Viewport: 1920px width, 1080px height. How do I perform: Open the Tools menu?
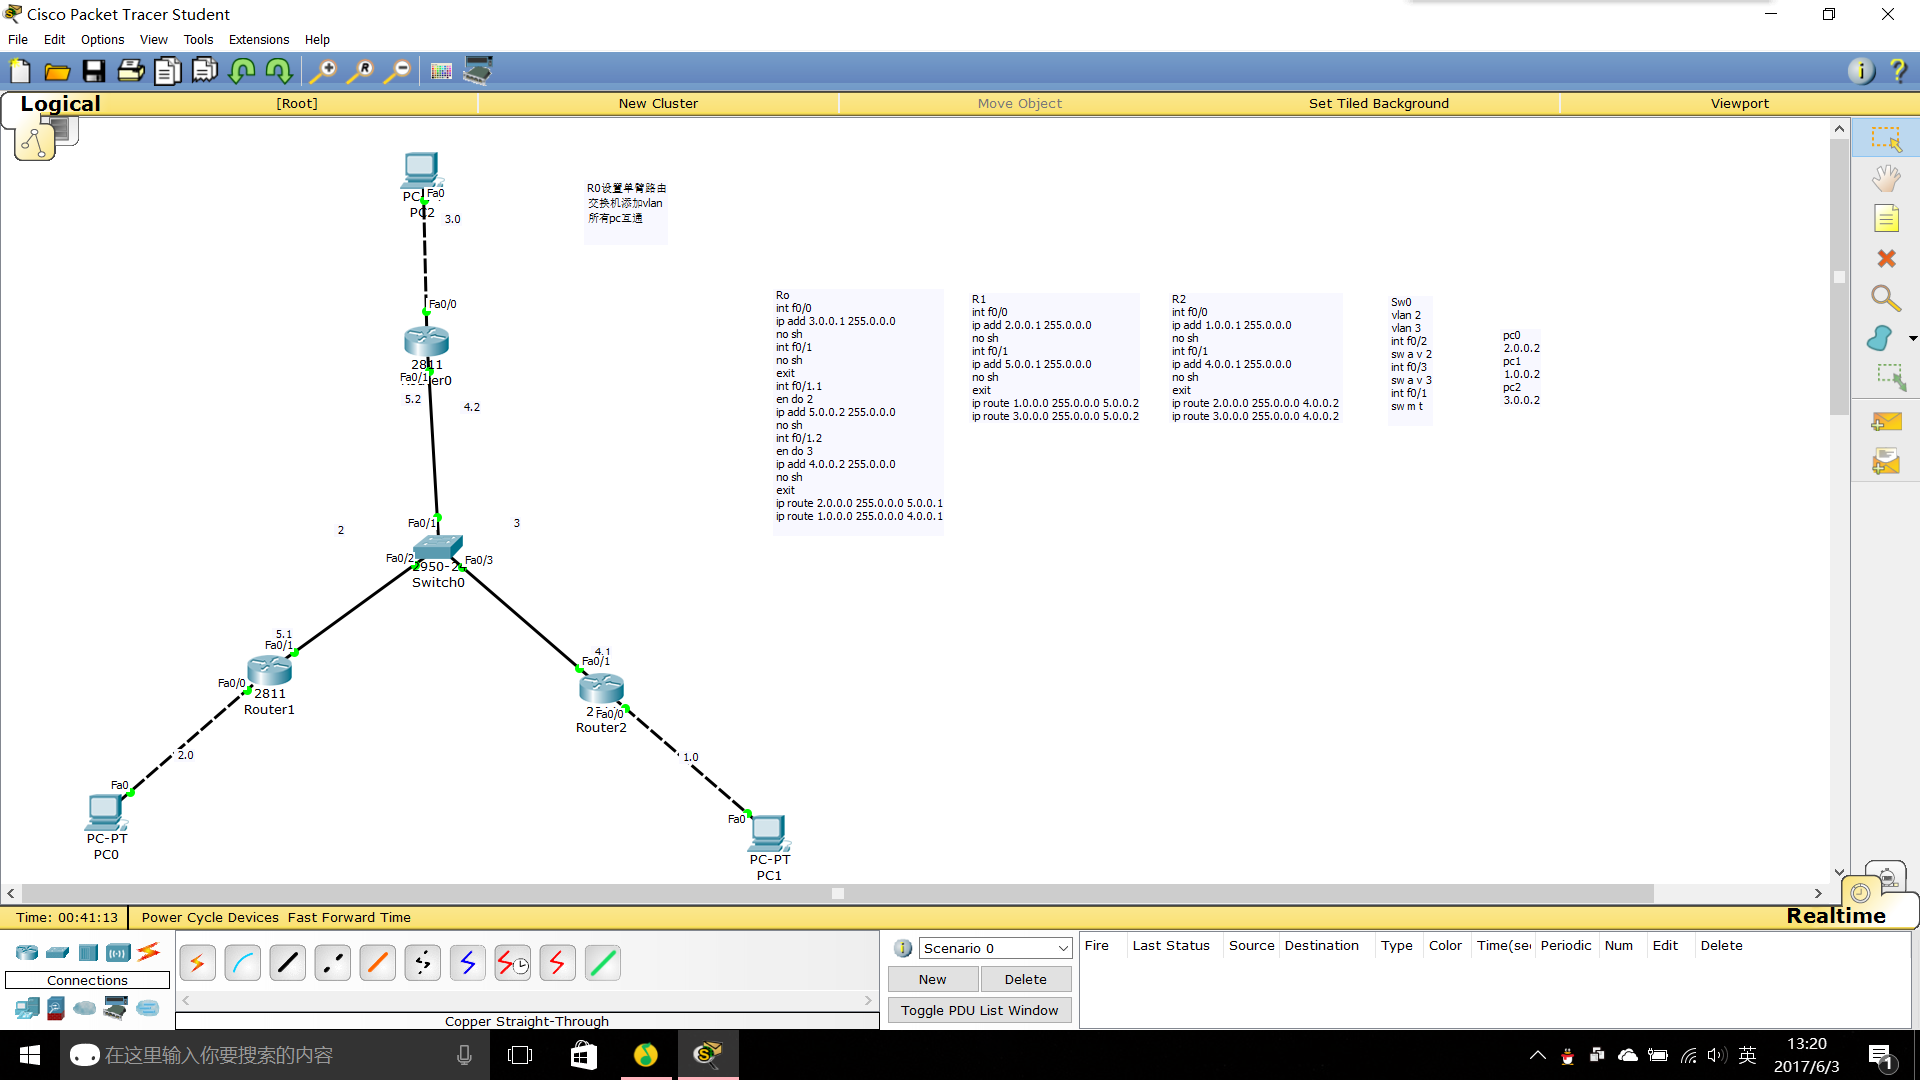198,40
